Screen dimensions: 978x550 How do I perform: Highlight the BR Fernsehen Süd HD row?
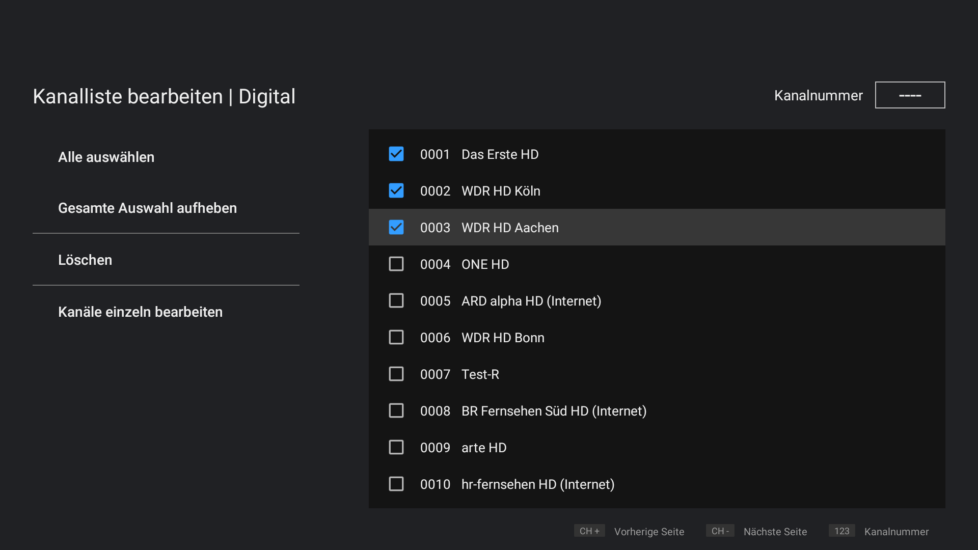(656, 411)
